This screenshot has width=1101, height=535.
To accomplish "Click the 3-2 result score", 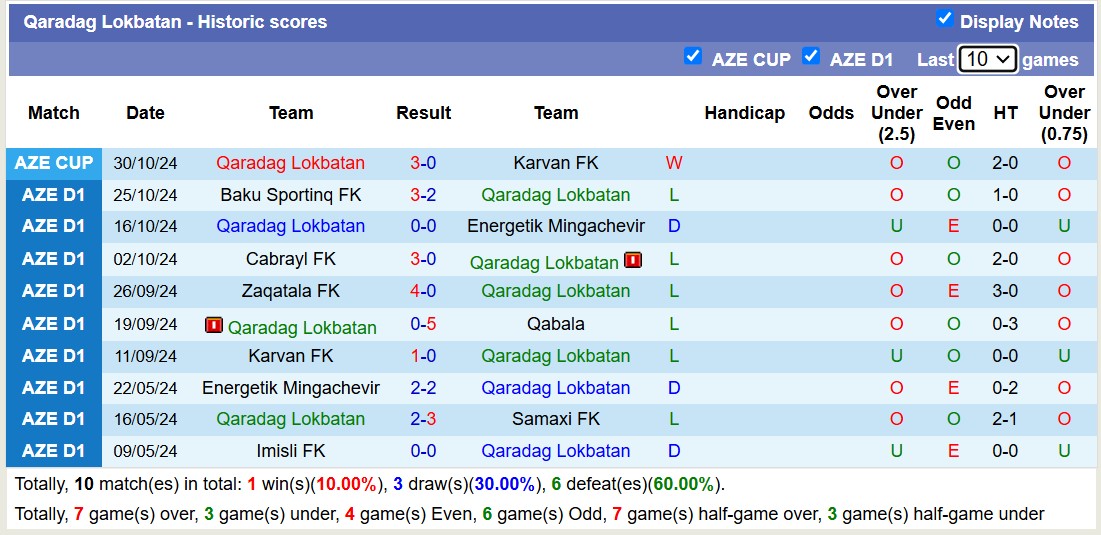I will coord(423,195).
